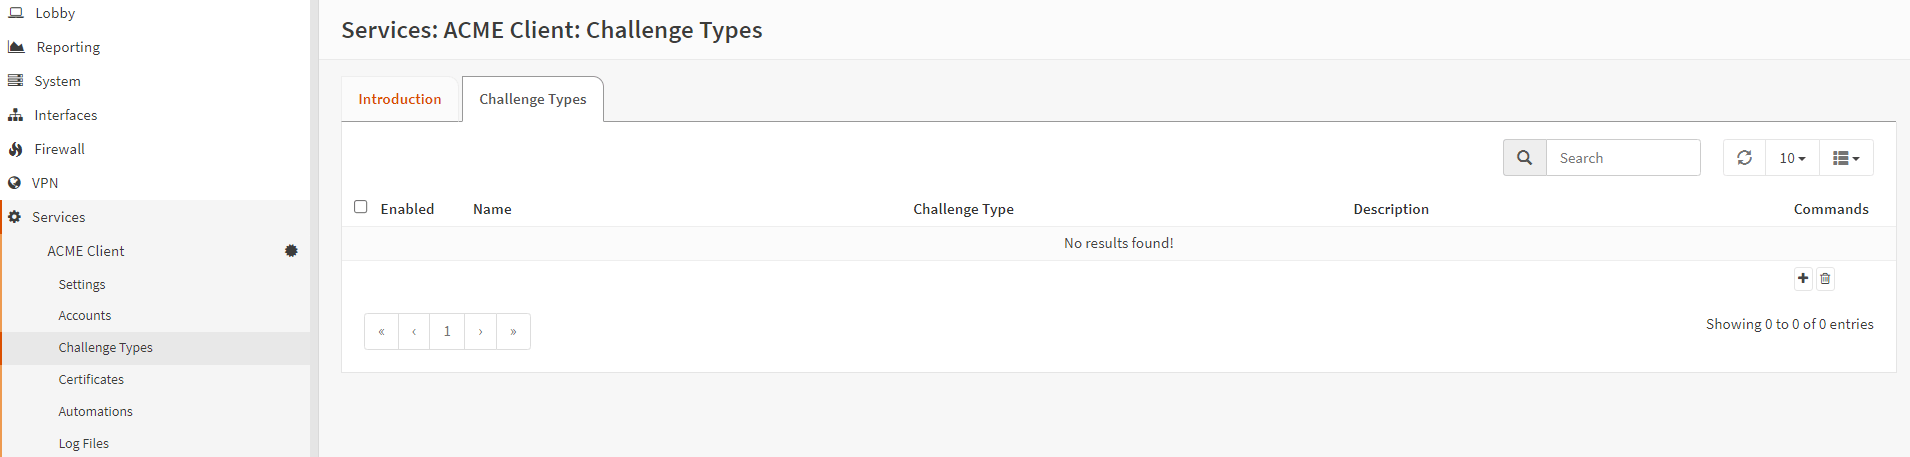Toggle the select-all checkbox in table header
Viewport: 1910px width, 457px height.
pyautogui.click(x=361, y=207)
